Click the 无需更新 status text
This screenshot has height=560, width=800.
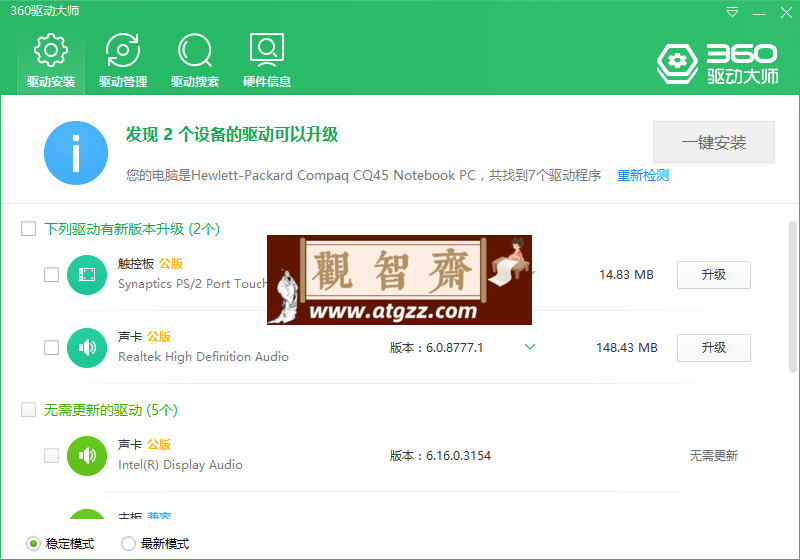pos(714,455)
